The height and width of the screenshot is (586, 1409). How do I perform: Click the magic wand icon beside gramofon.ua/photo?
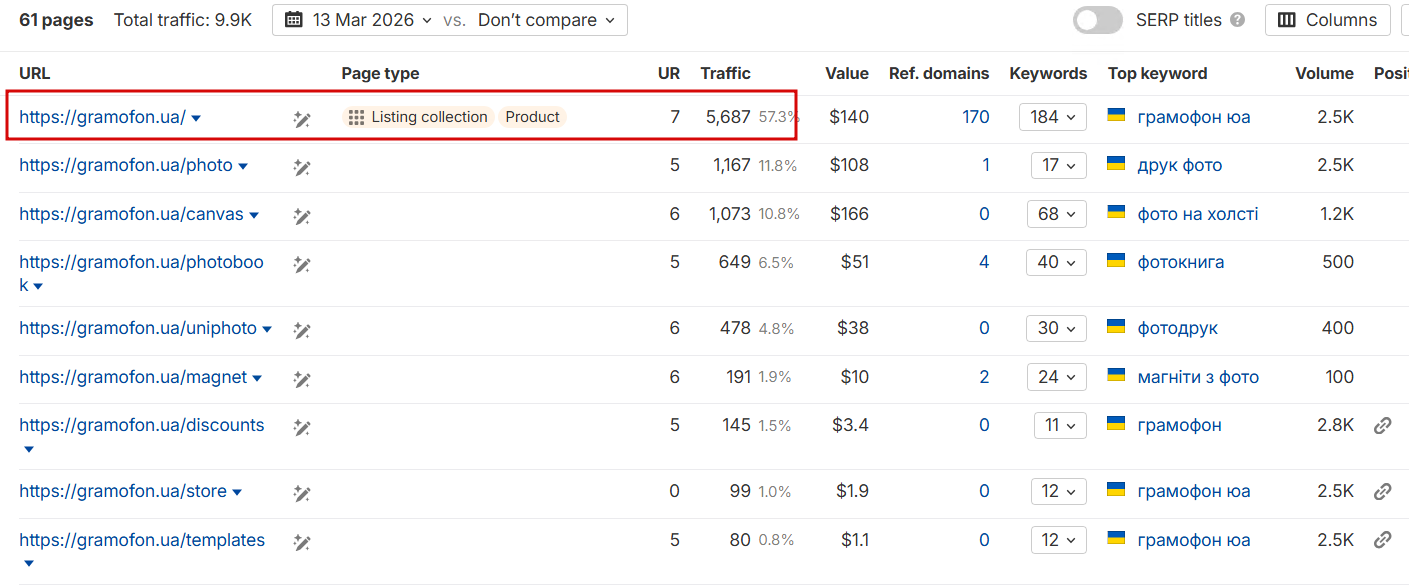pos(302,167)
